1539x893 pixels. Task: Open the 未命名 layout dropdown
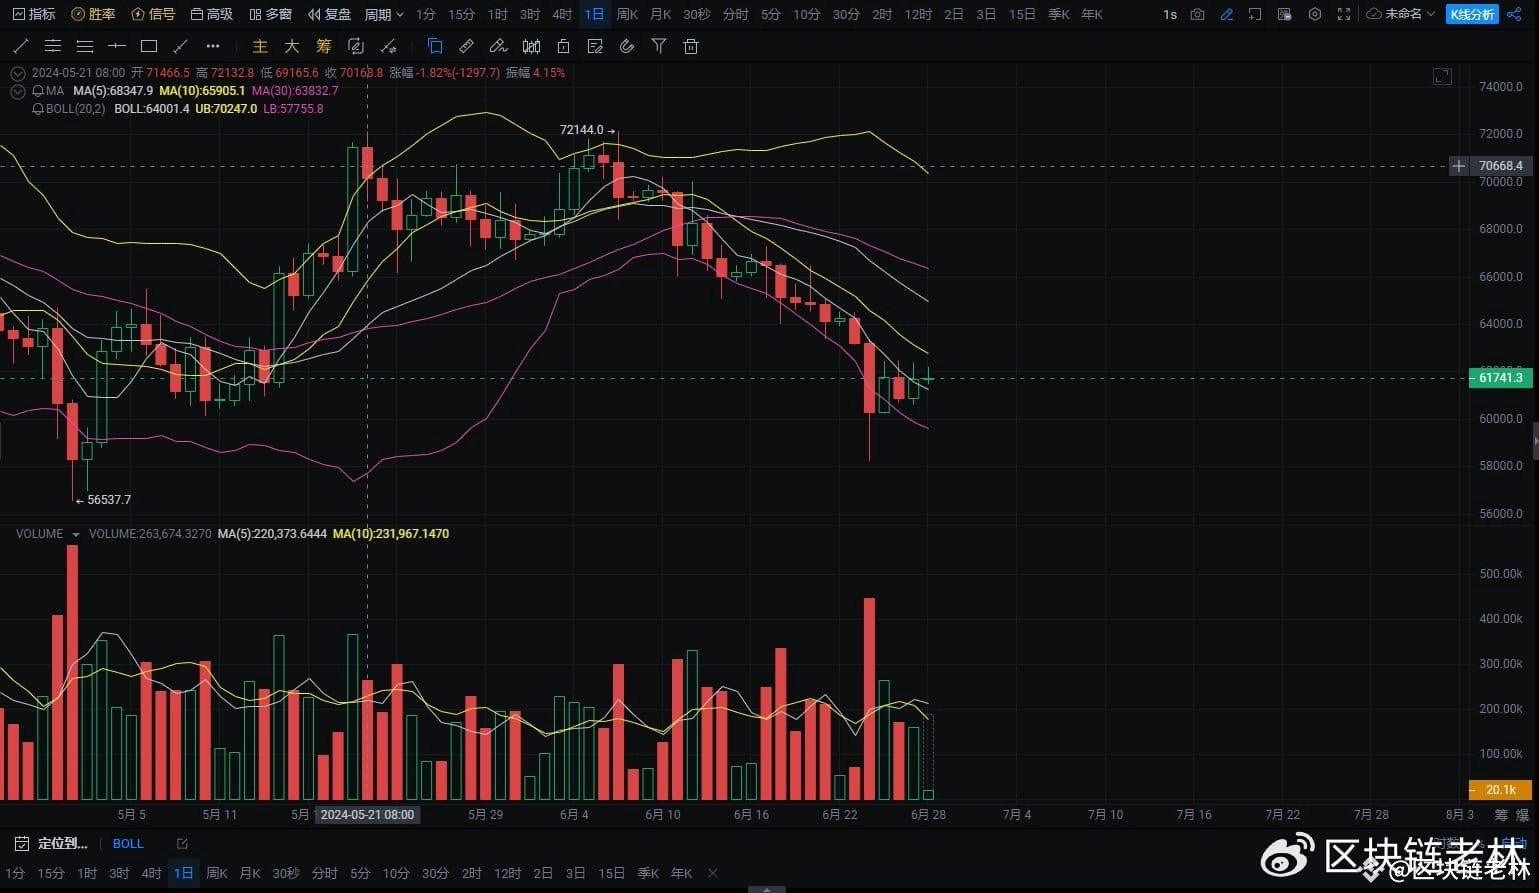pyautogui.click(x=1401, y=14)
